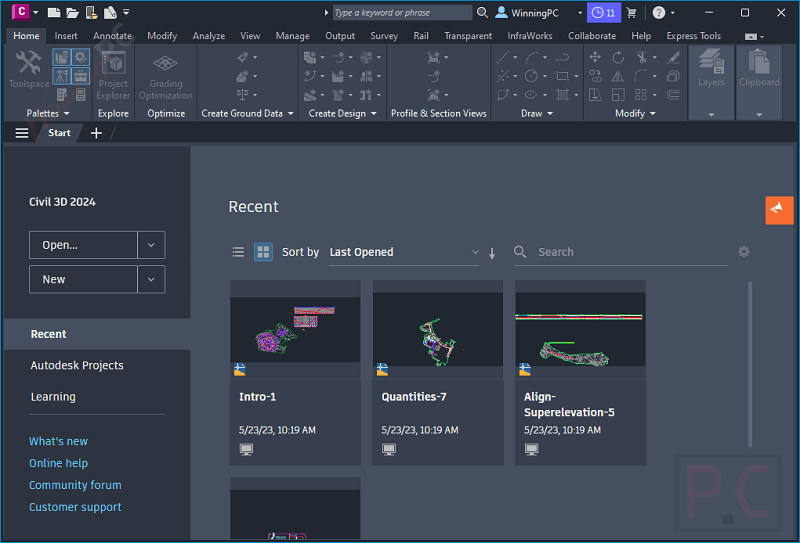This screenshot has width=800, height=543.
Task: Expand the Palettes panel
Action: tap(47, 113)
